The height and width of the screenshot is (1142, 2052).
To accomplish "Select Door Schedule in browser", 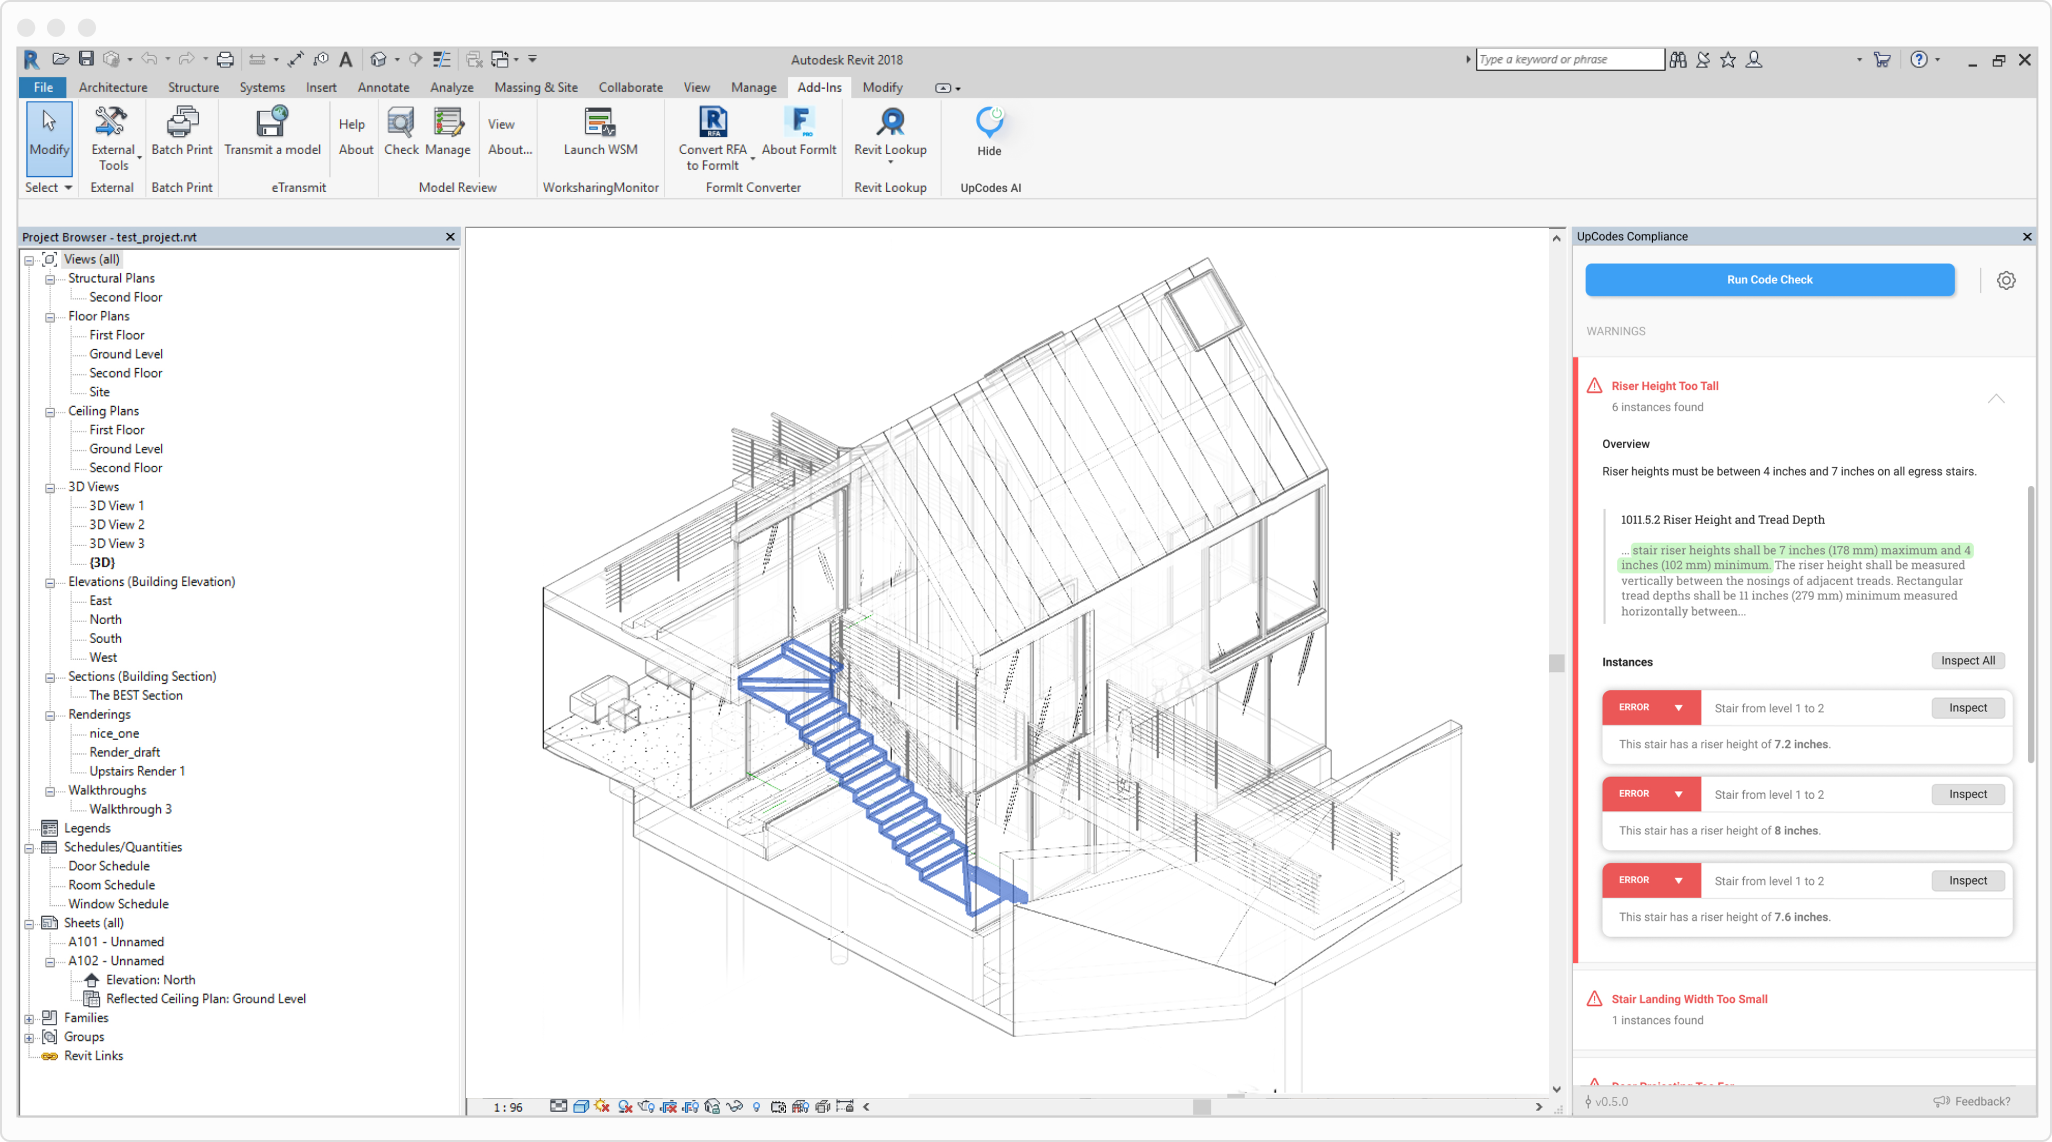I will tap(108, 867).
